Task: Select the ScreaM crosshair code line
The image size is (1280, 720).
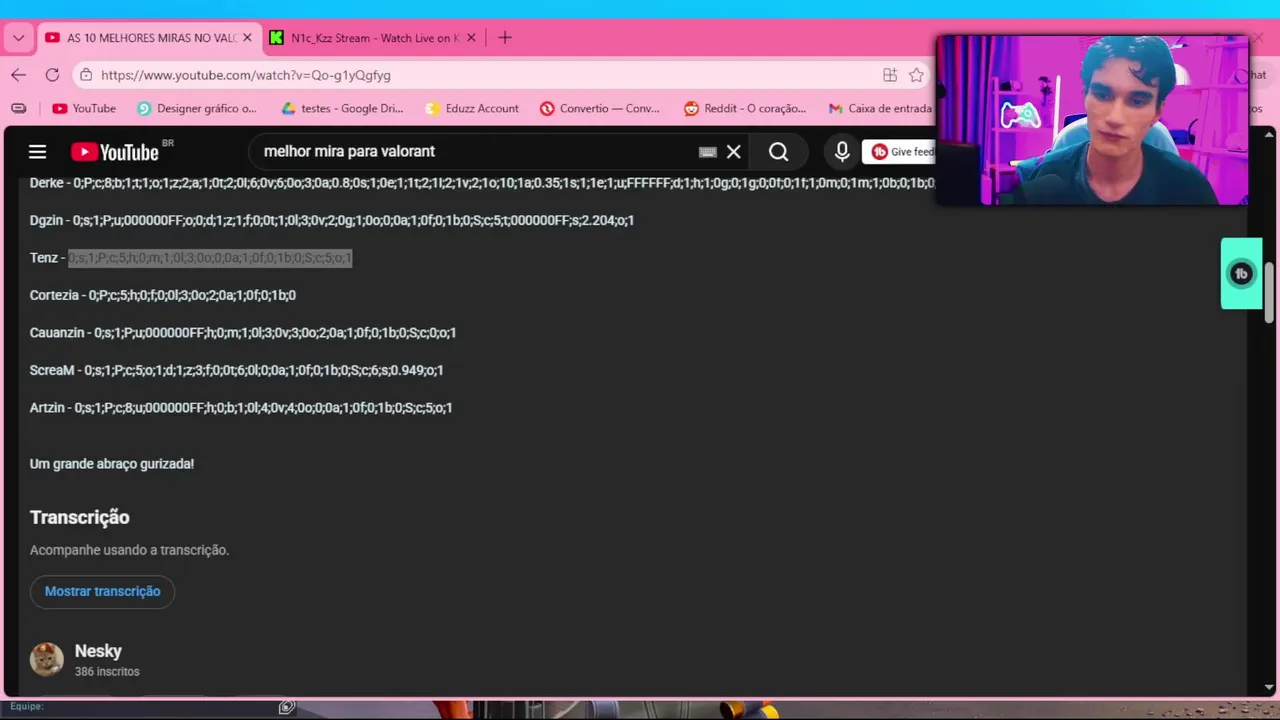Action: coord(236,370)
